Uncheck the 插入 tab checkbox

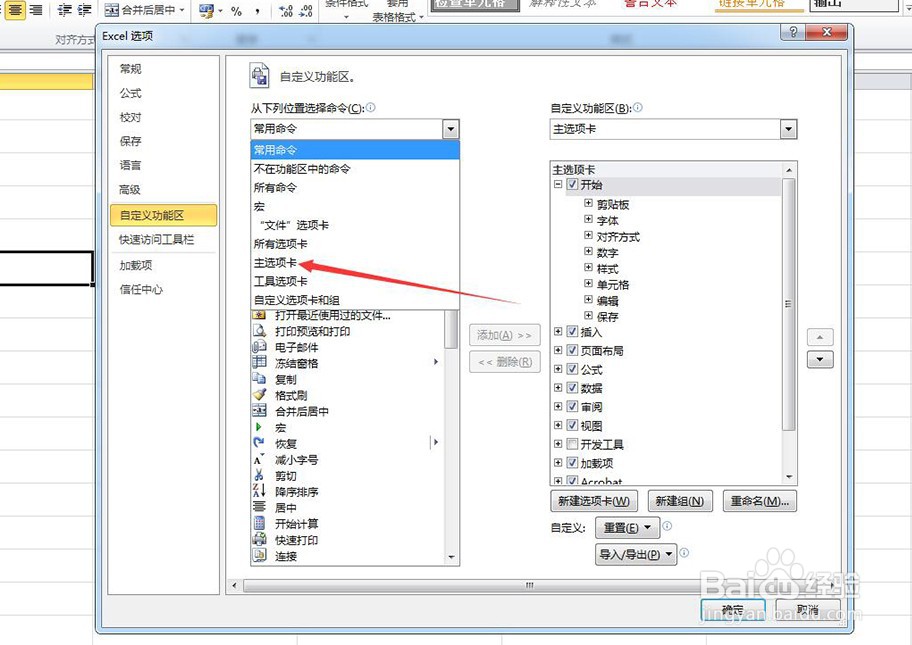572,332
